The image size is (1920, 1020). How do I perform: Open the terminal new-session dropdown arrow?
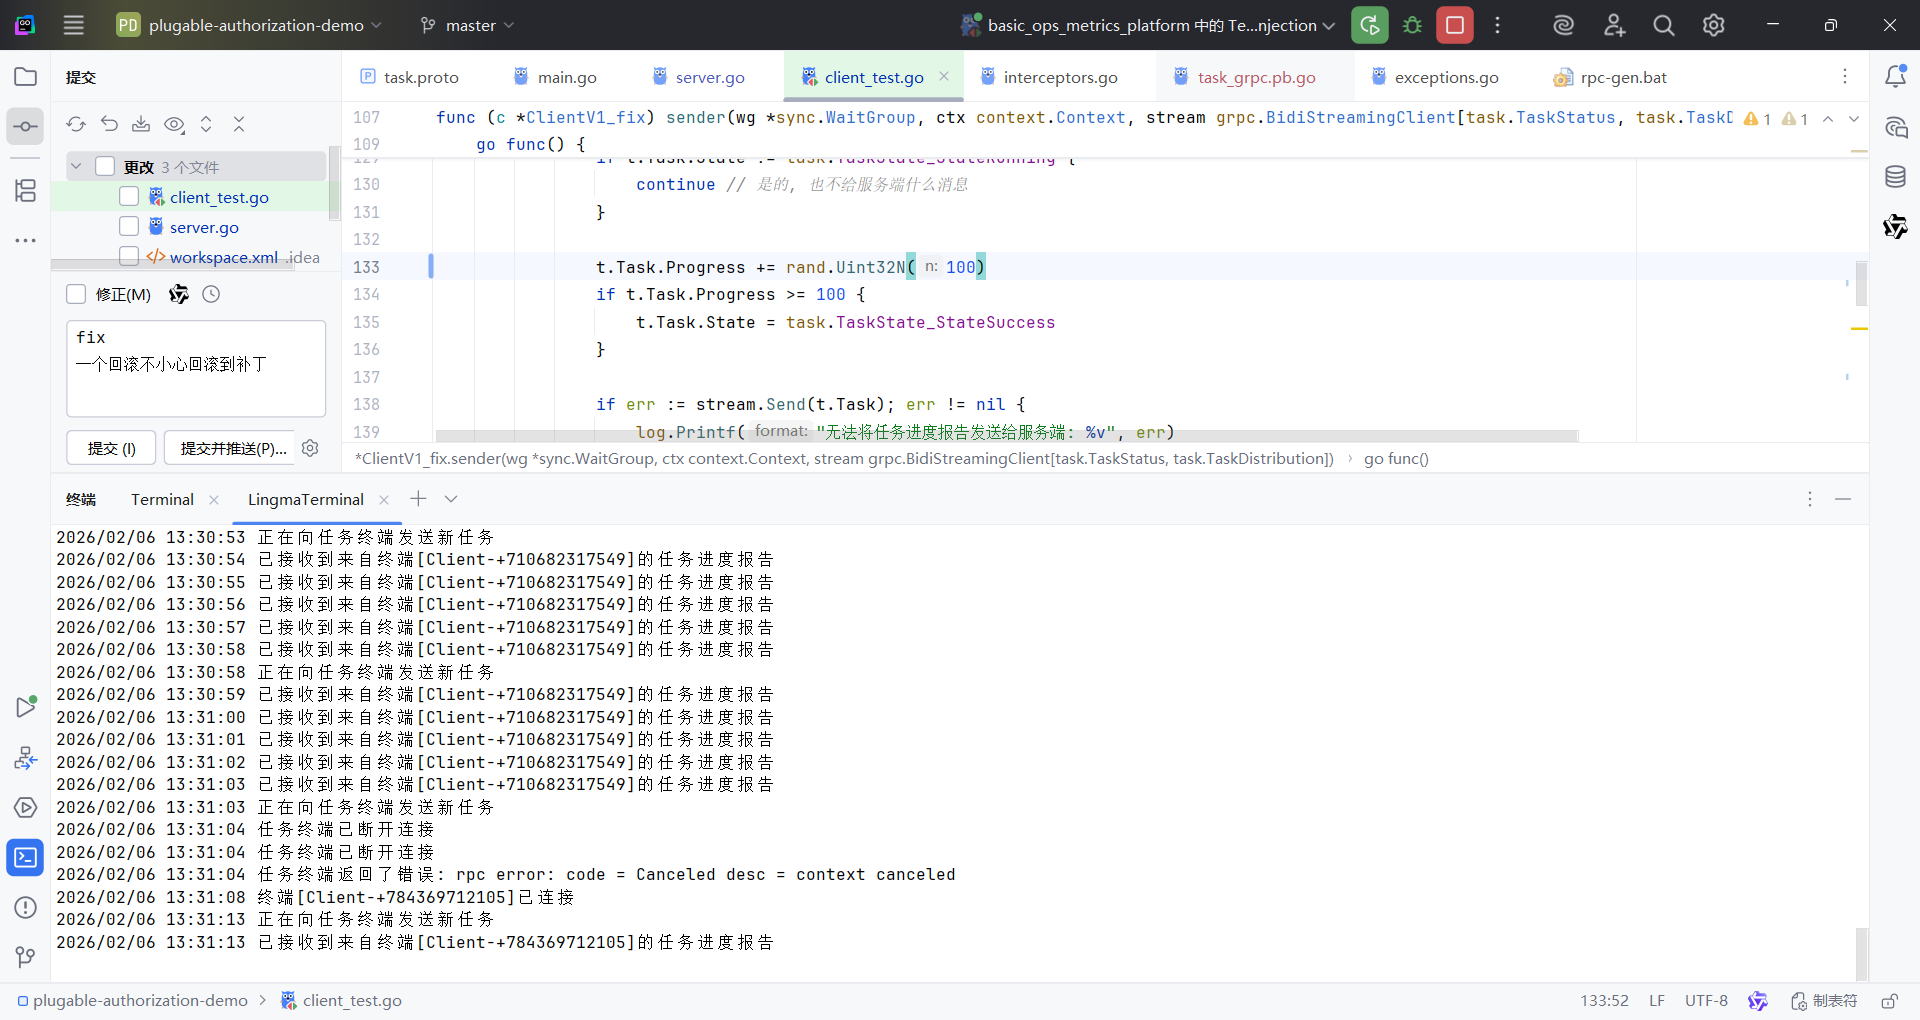click(x=451, y=499)
